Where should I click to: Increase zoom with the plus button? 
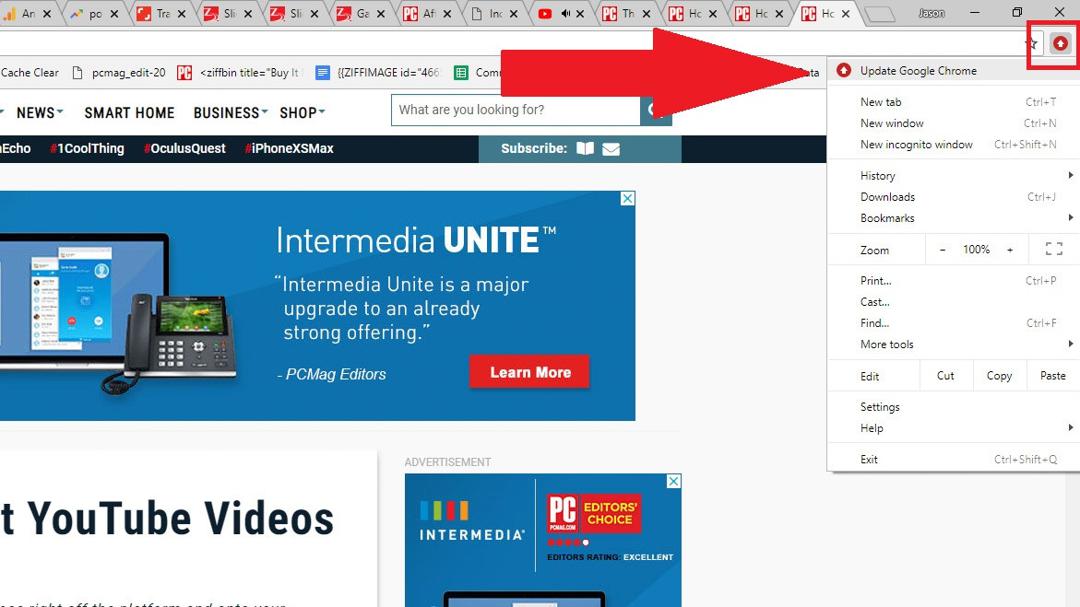pyautogui.click(x=1010, y=249)
